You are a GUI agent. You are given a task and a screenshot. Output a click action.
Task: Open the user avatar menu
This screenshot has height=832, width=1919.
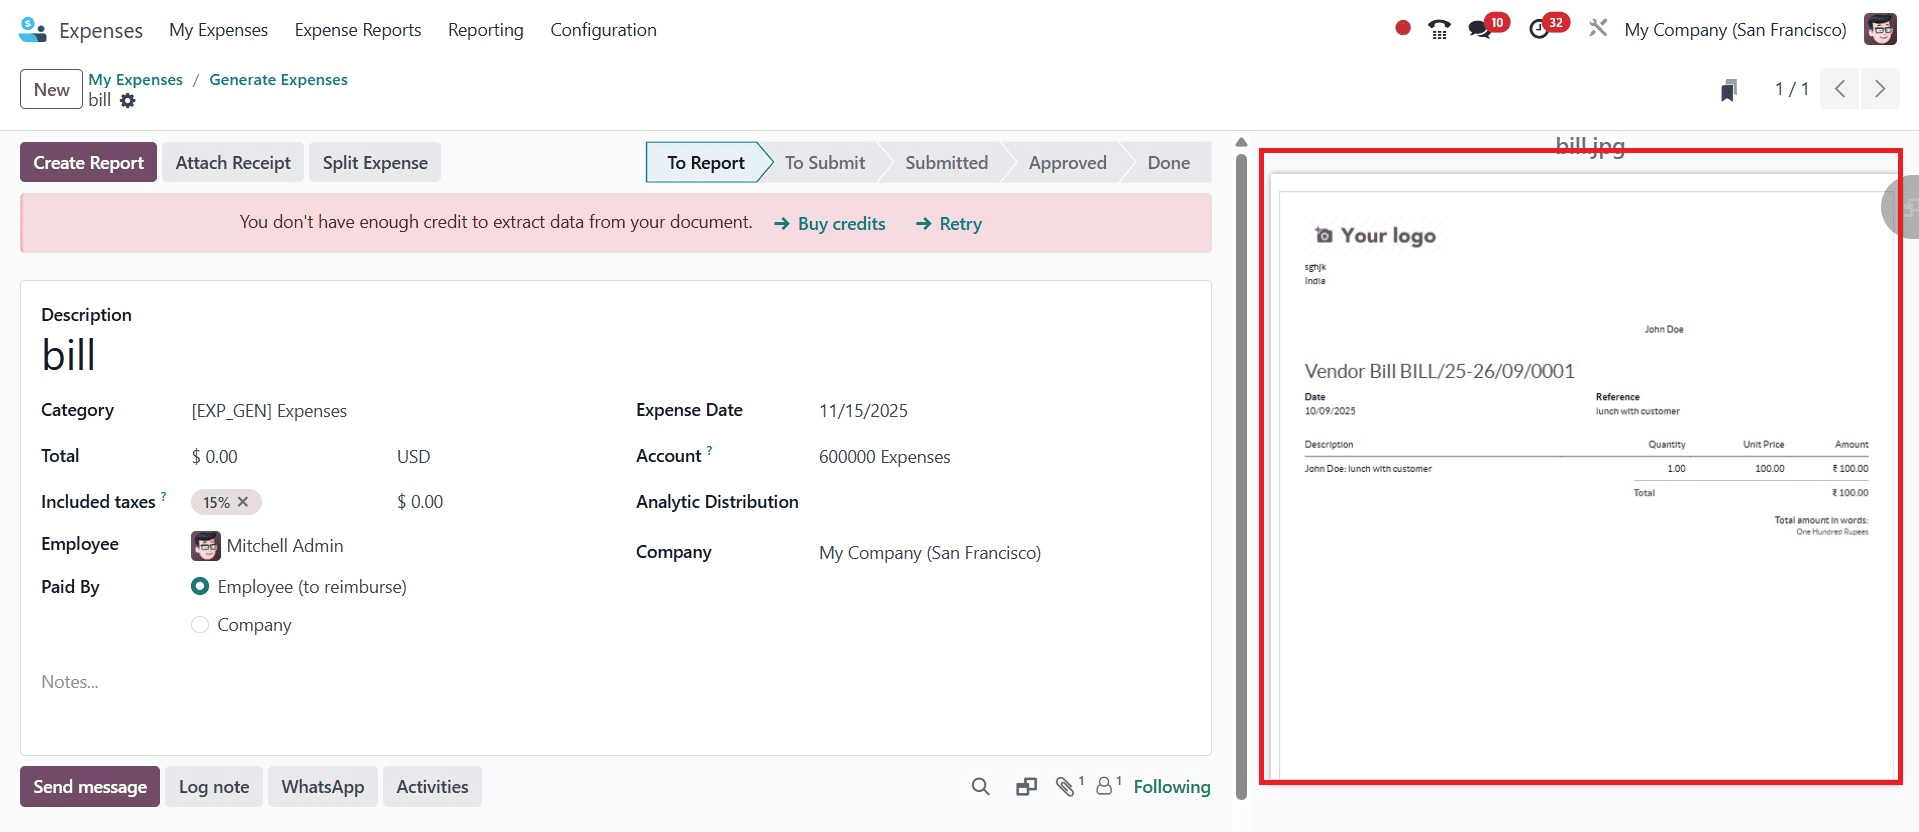click(1880, 29)
